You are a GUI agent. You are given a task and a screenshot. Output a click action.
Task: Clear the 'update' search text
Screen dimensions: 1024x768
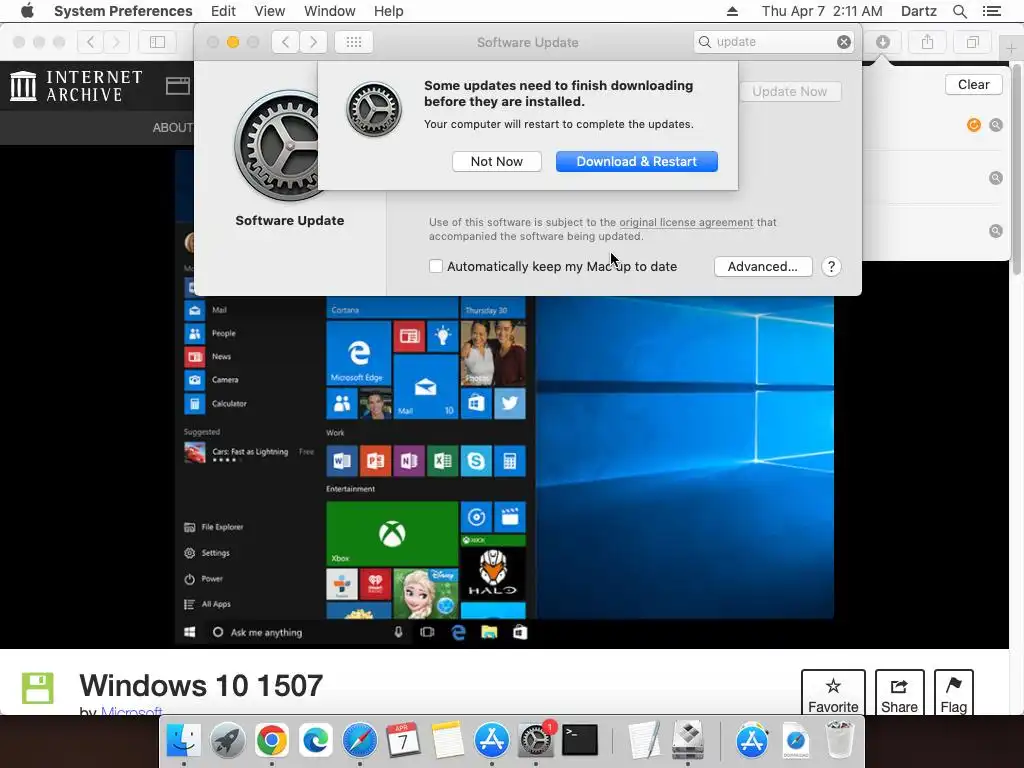[844, 42]
